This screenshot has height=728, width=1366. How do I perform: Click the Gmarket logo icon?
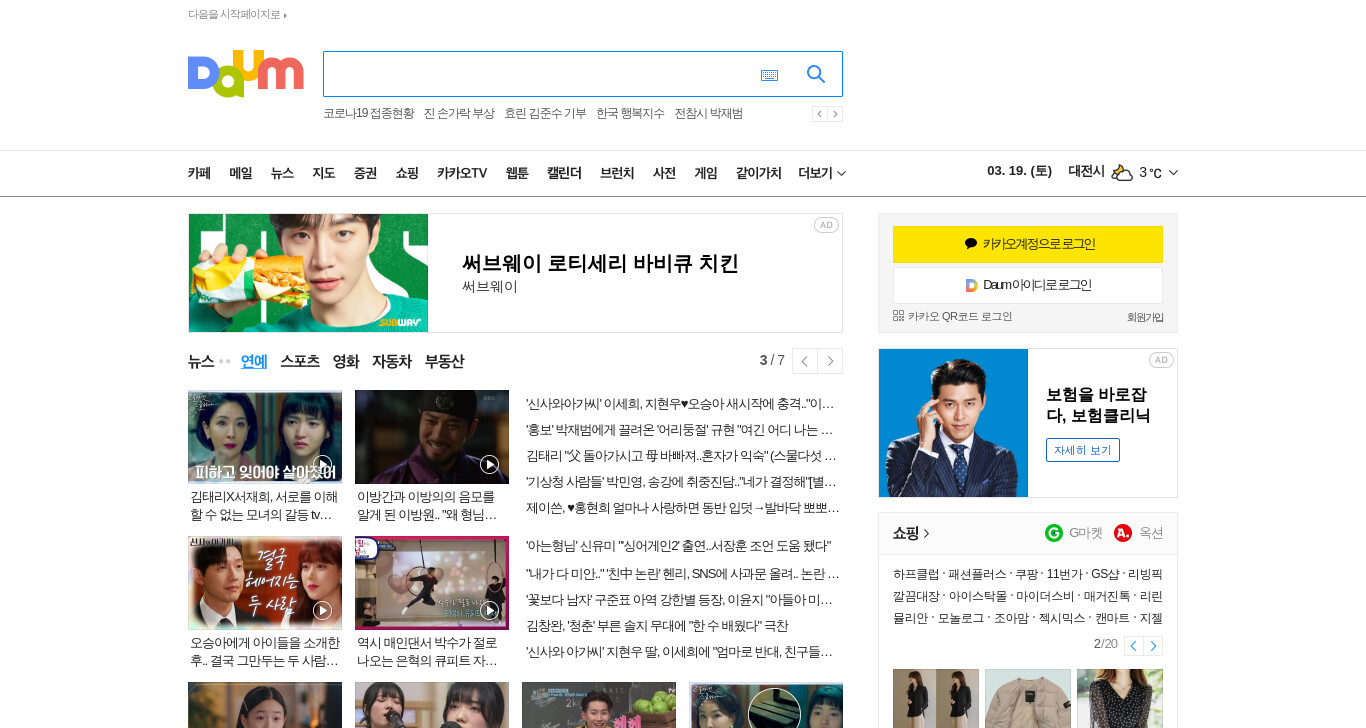(x=1054, y=533)
